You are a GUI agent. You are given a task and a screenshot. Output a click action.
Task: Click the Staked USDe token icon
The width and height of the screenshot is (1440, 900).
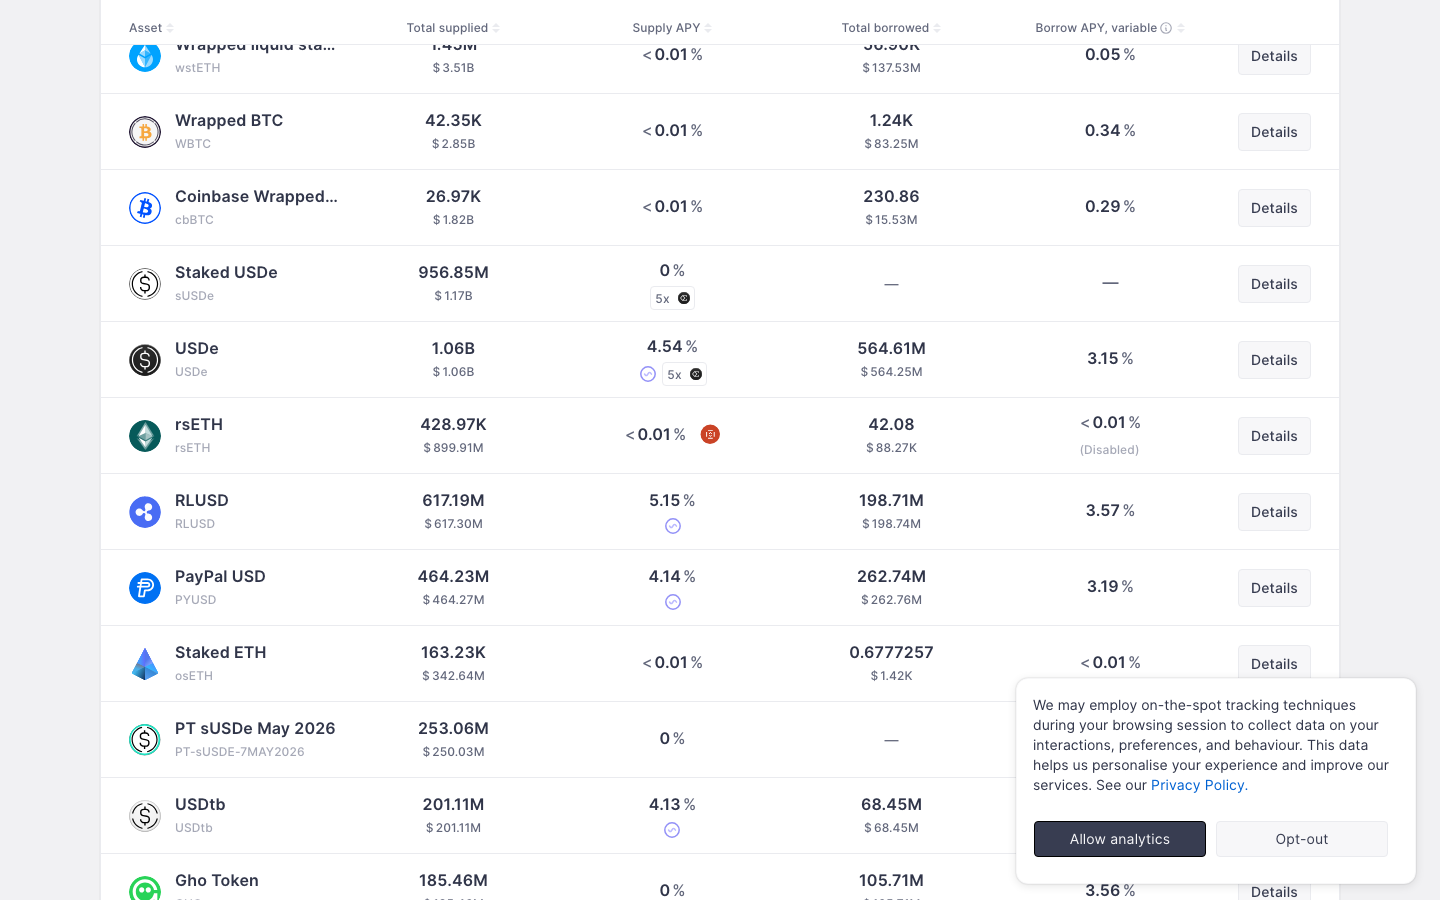[x=145, y=283]
